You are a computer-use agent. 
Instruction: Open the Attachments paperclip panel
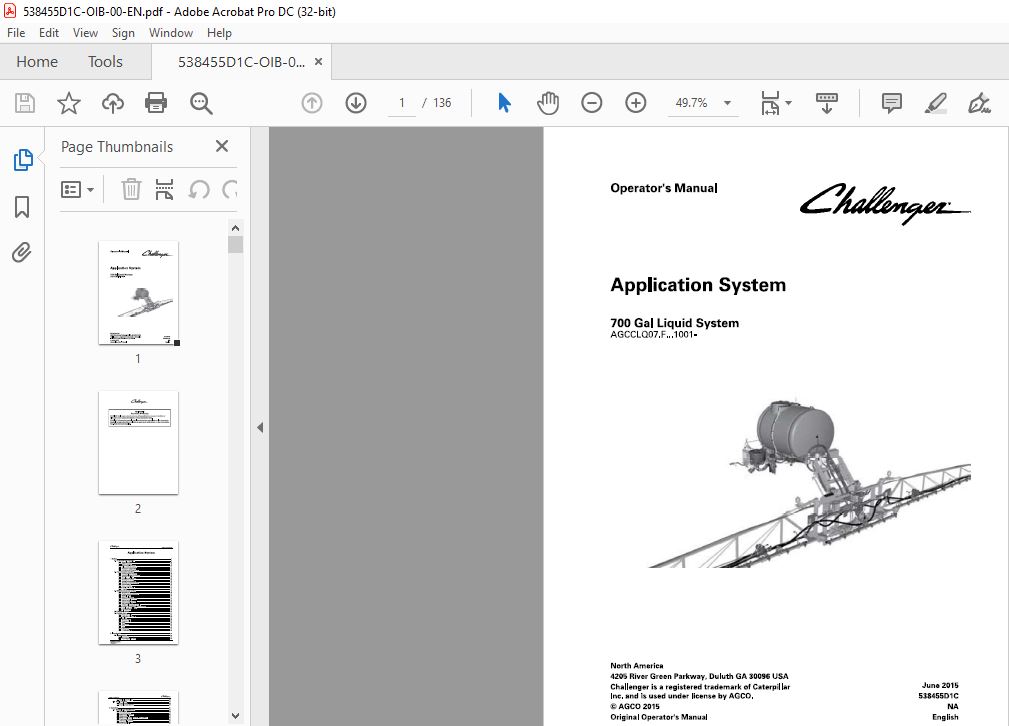click(x=22, y=252)
